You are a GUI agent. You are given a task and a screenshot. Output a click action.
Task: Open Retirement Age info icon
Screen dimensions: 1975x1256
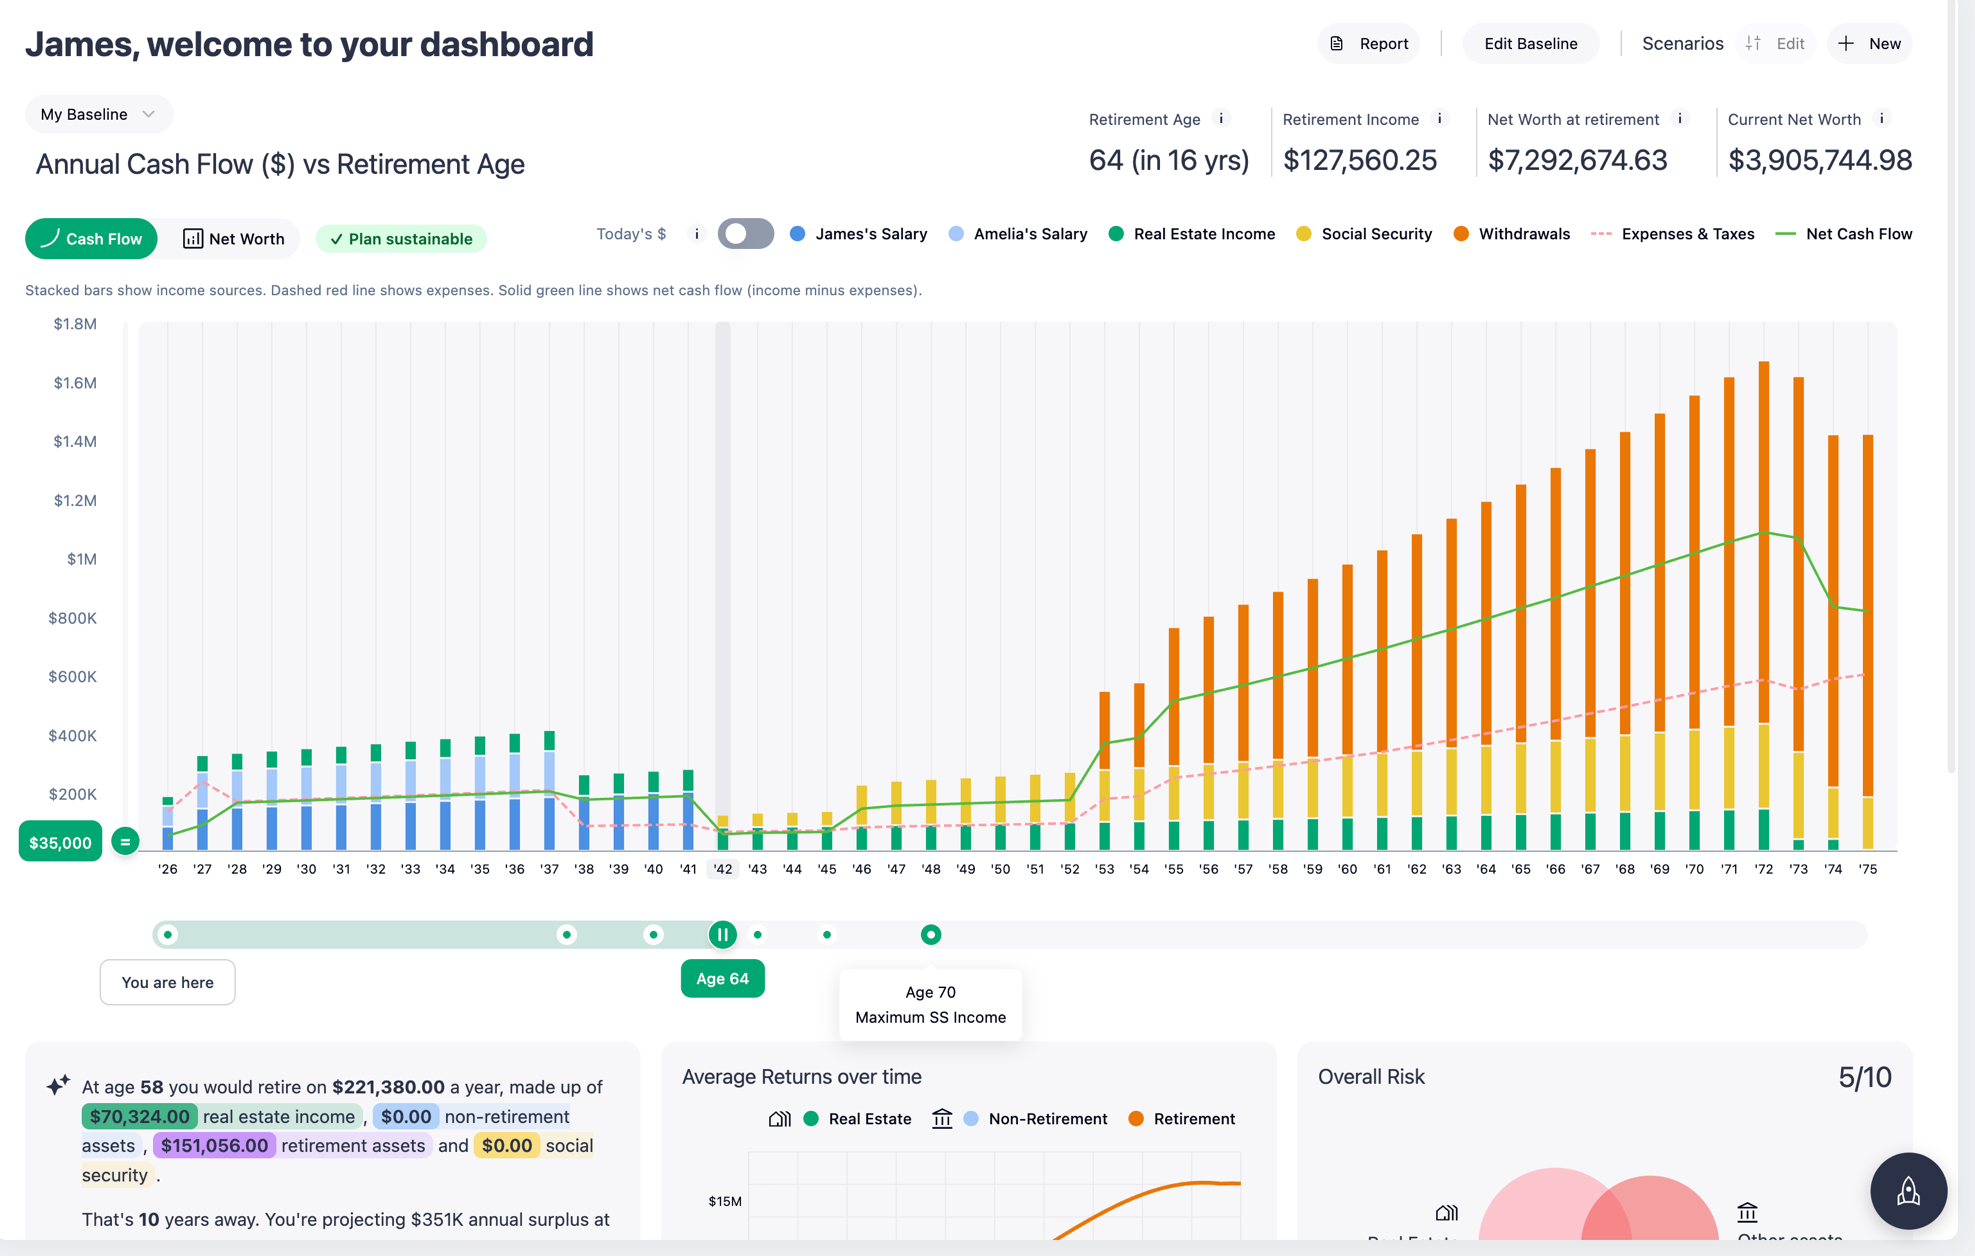coord(1221,119)
